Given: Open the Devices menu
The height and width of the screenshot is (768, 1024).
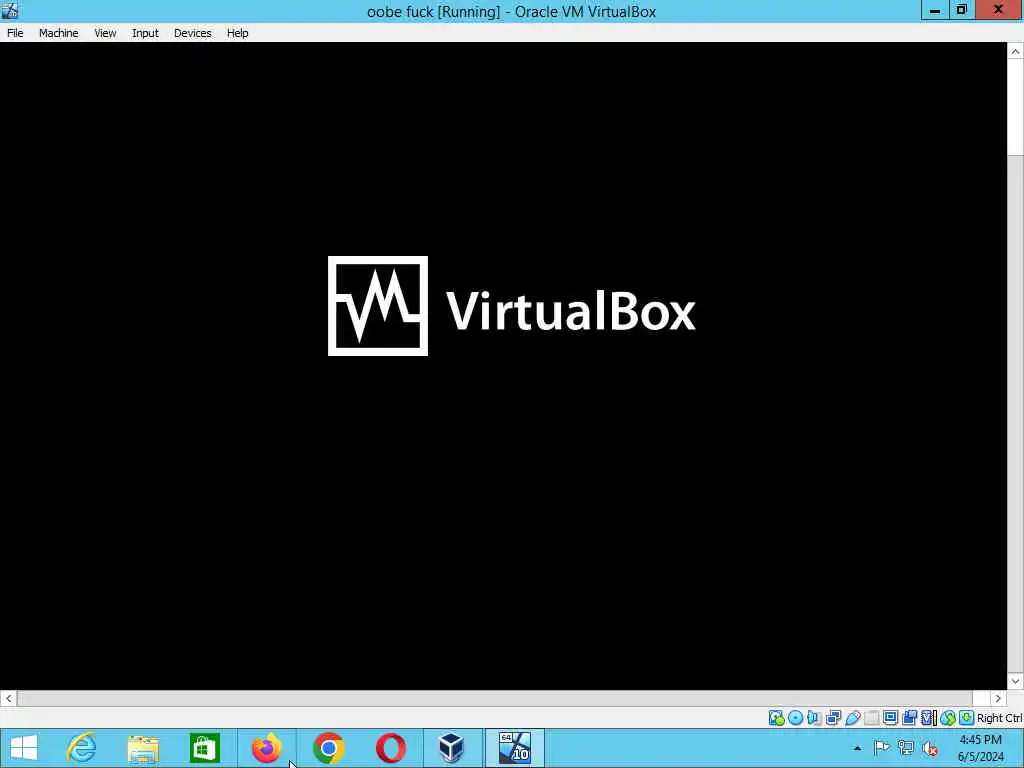Looking at the screenshot, I should pos(192,33).
